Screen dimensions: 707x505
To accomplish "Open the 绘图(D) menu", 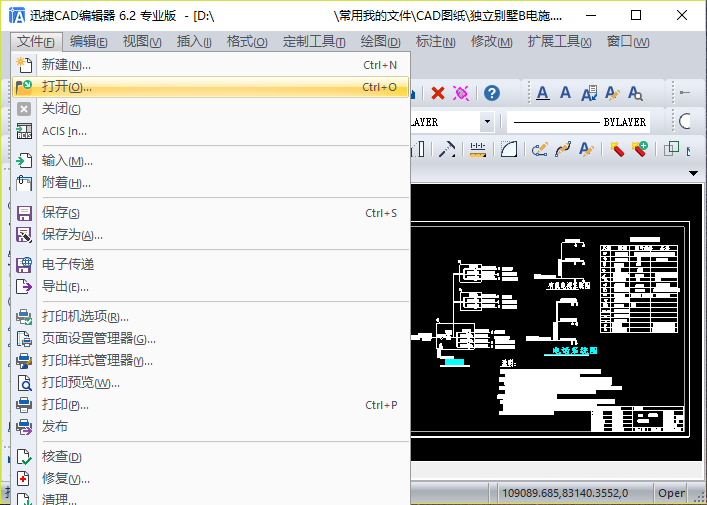I will pos(380,41).
